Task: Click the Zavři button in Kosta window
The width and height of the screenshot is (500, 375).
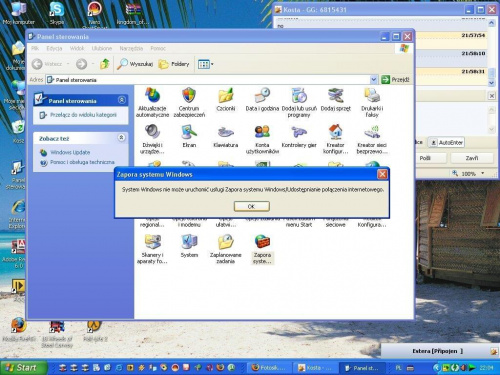Action: [x=472, y=158]
